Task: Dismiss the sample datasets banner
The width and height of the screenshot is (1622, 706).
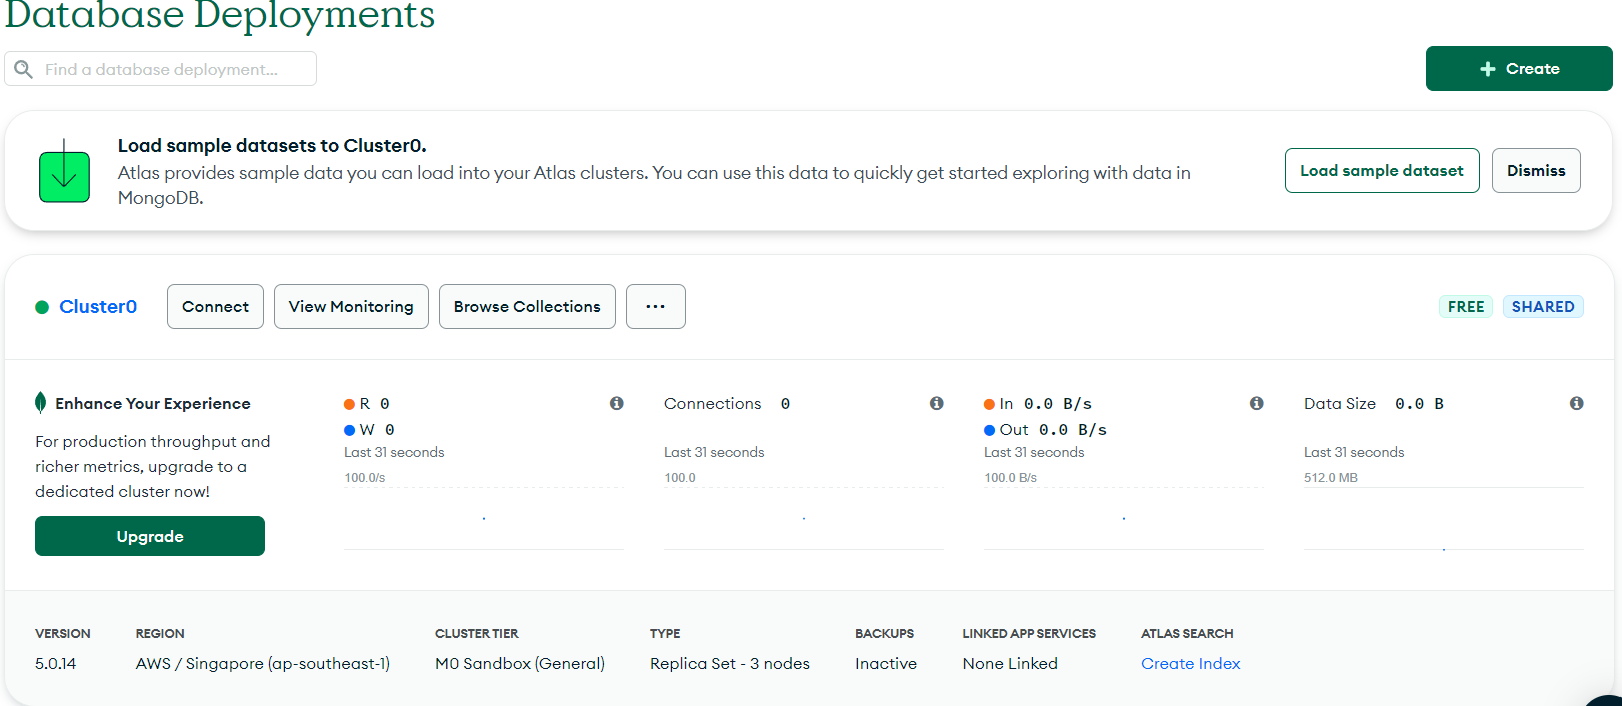Action: (x=1536, y=171)
